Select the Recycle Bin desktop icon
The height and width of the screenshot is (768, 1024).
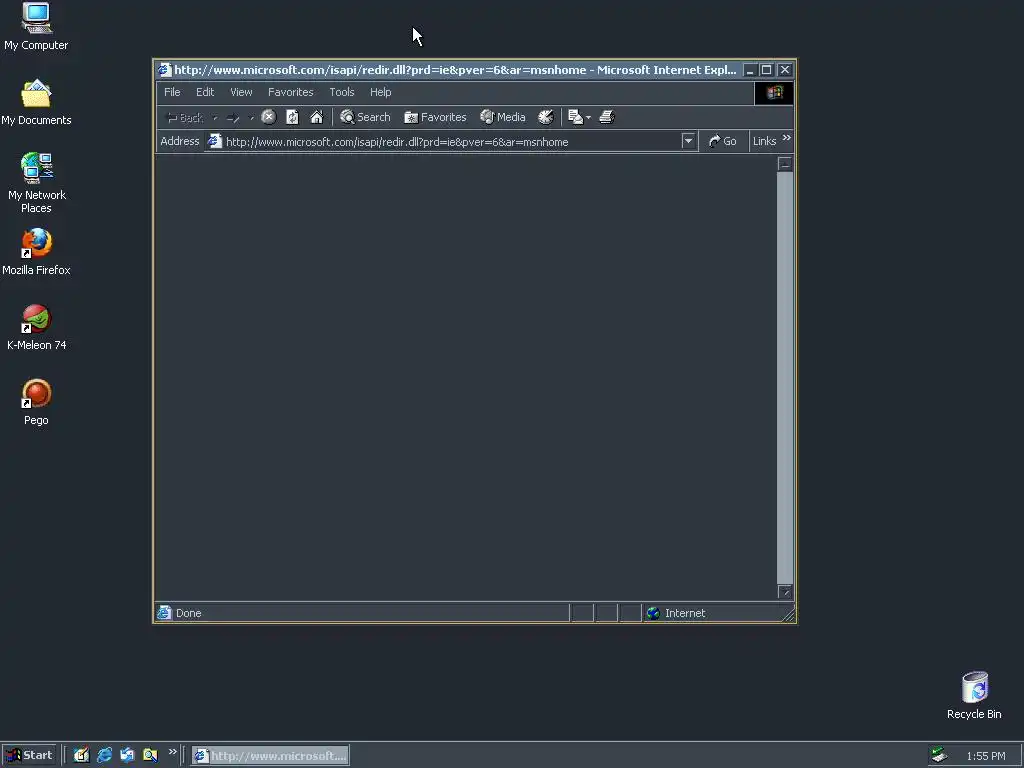[x=974, y=696]
